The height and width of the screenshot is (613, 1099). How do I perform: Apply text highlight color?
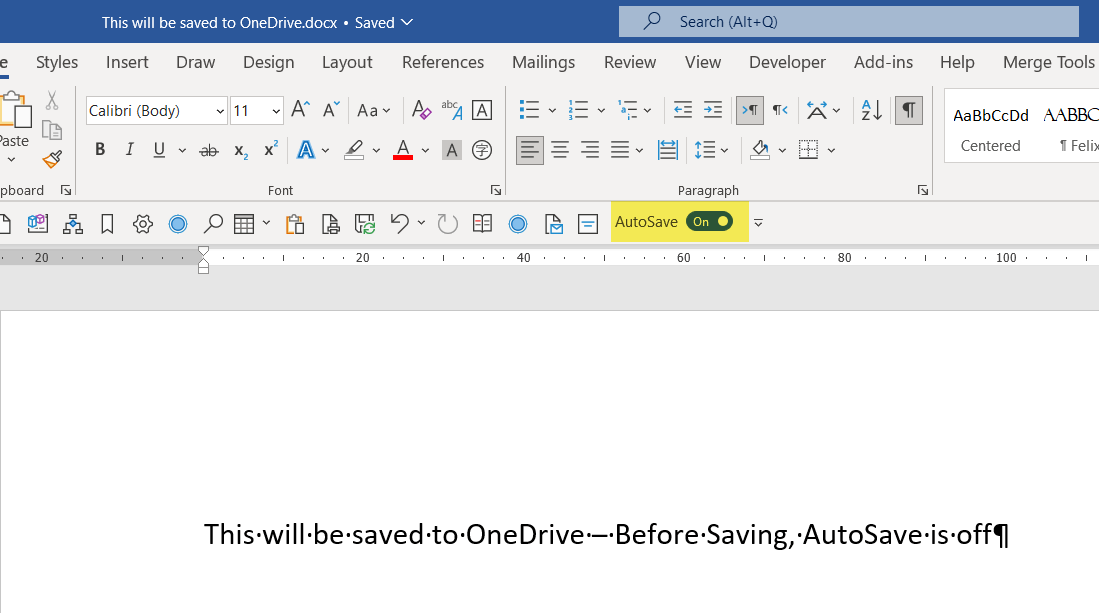click(x=354, y=150)
